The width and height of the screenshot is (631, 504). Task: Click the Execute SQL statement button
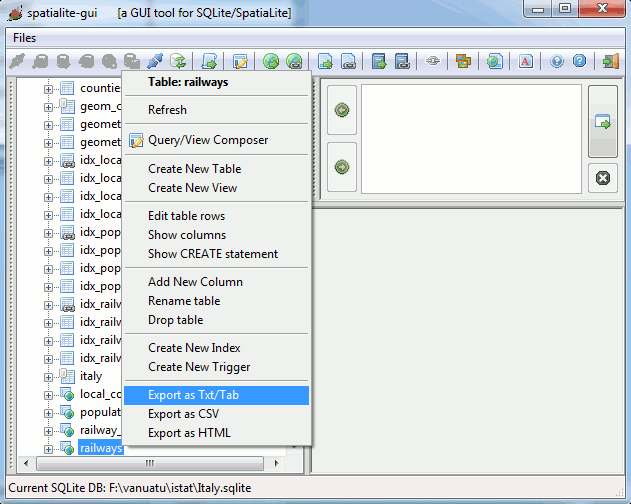(x=602, y=121)
